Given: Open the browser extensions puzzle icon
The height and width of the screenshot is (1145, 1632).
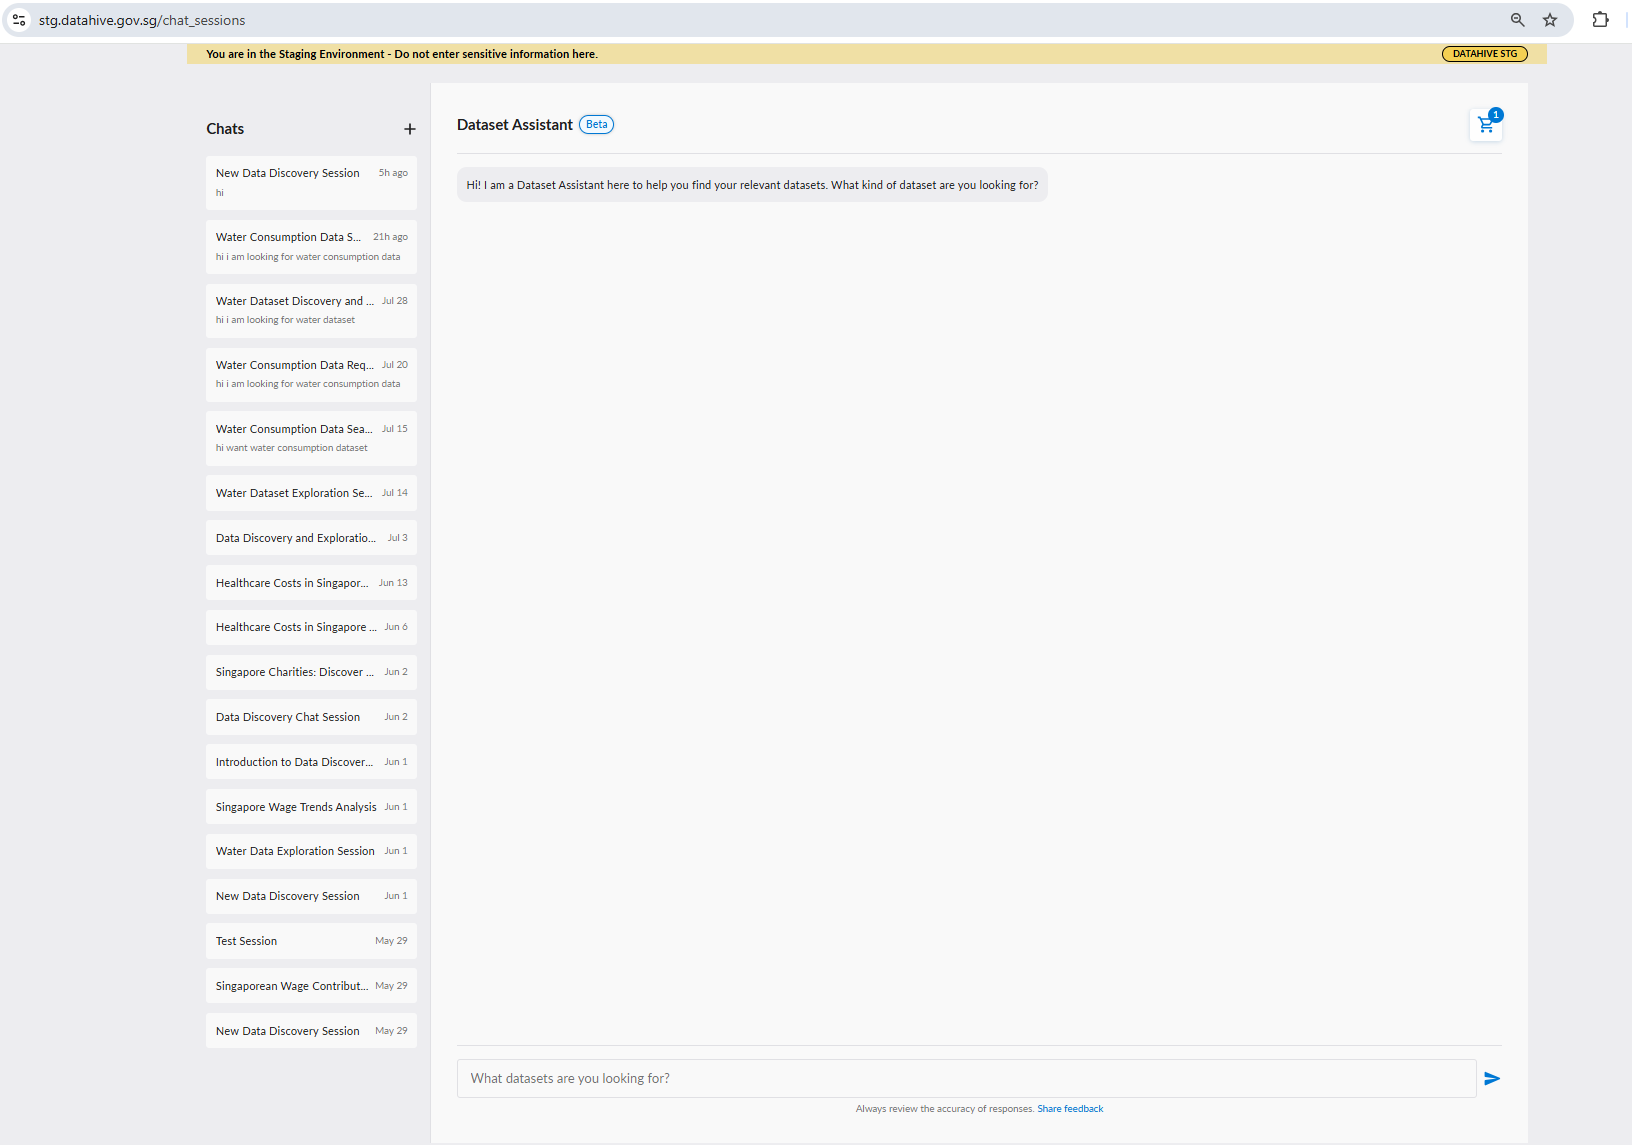Looking at the screenshot, I should (1601, 20).
